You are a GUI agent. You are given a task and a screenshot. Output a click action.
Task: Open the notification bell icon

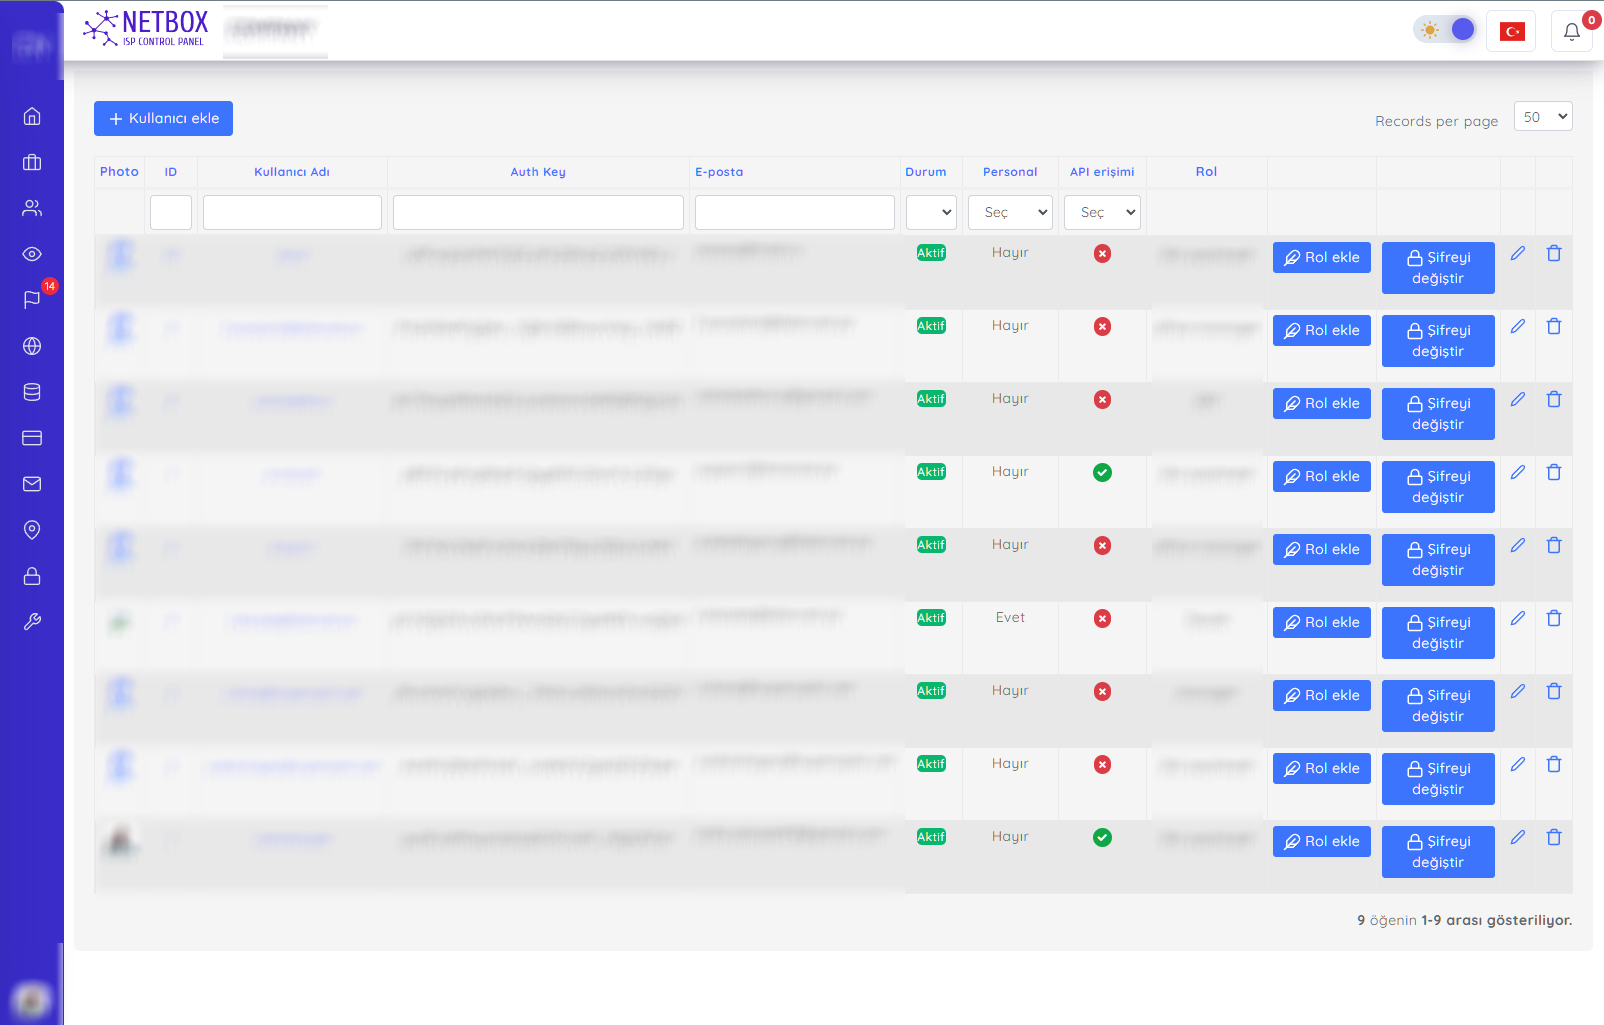(x=1571, y=32)
